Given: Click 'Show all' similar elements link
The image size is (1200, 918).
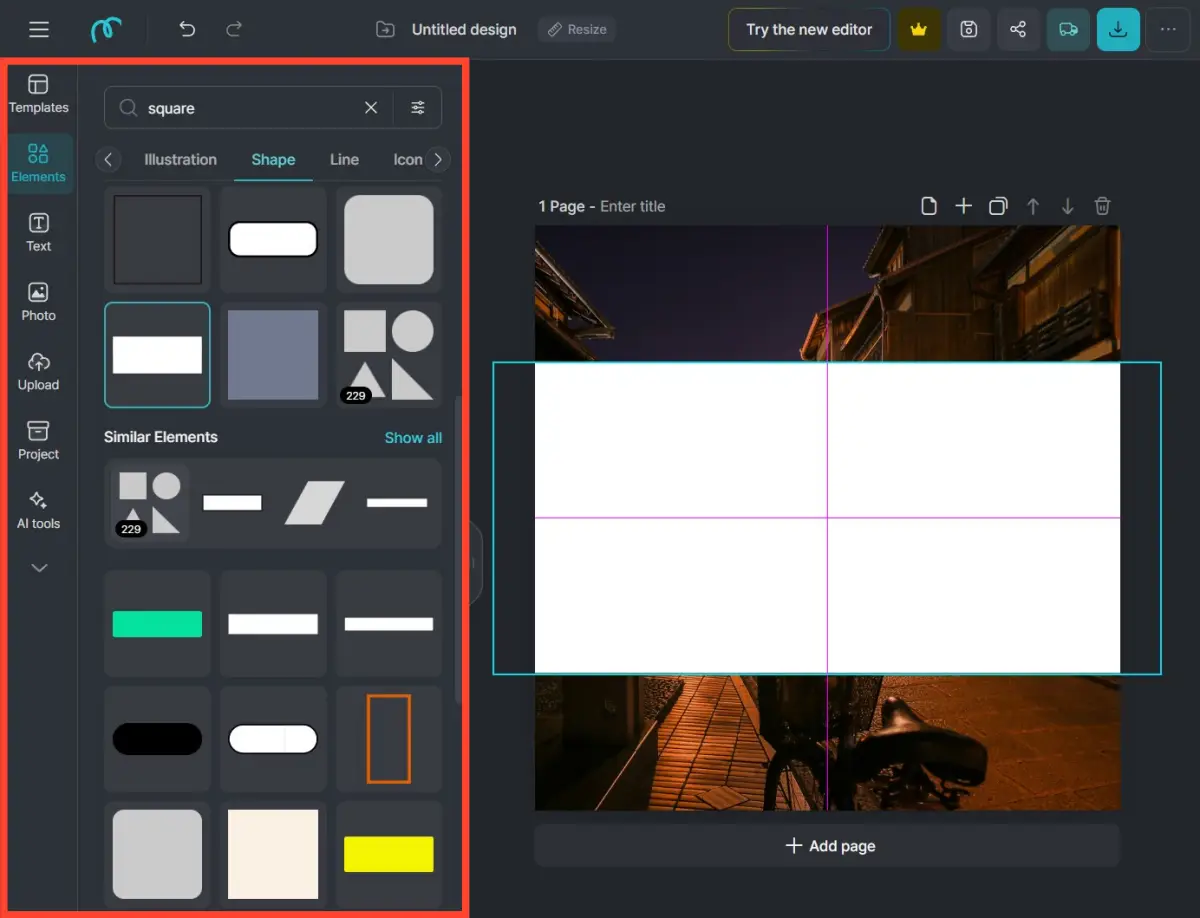Looking at the screenshot, I should (413, 438).
